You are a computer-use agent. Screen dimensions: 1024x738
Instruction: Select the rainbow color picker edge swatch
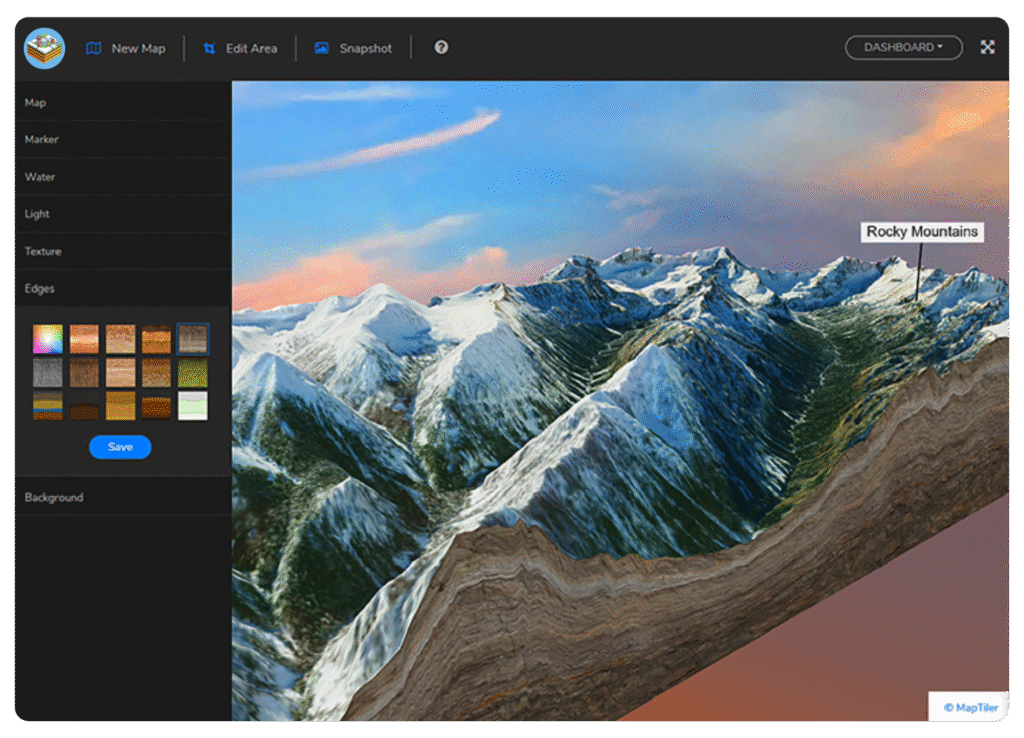tap(47, 339)
